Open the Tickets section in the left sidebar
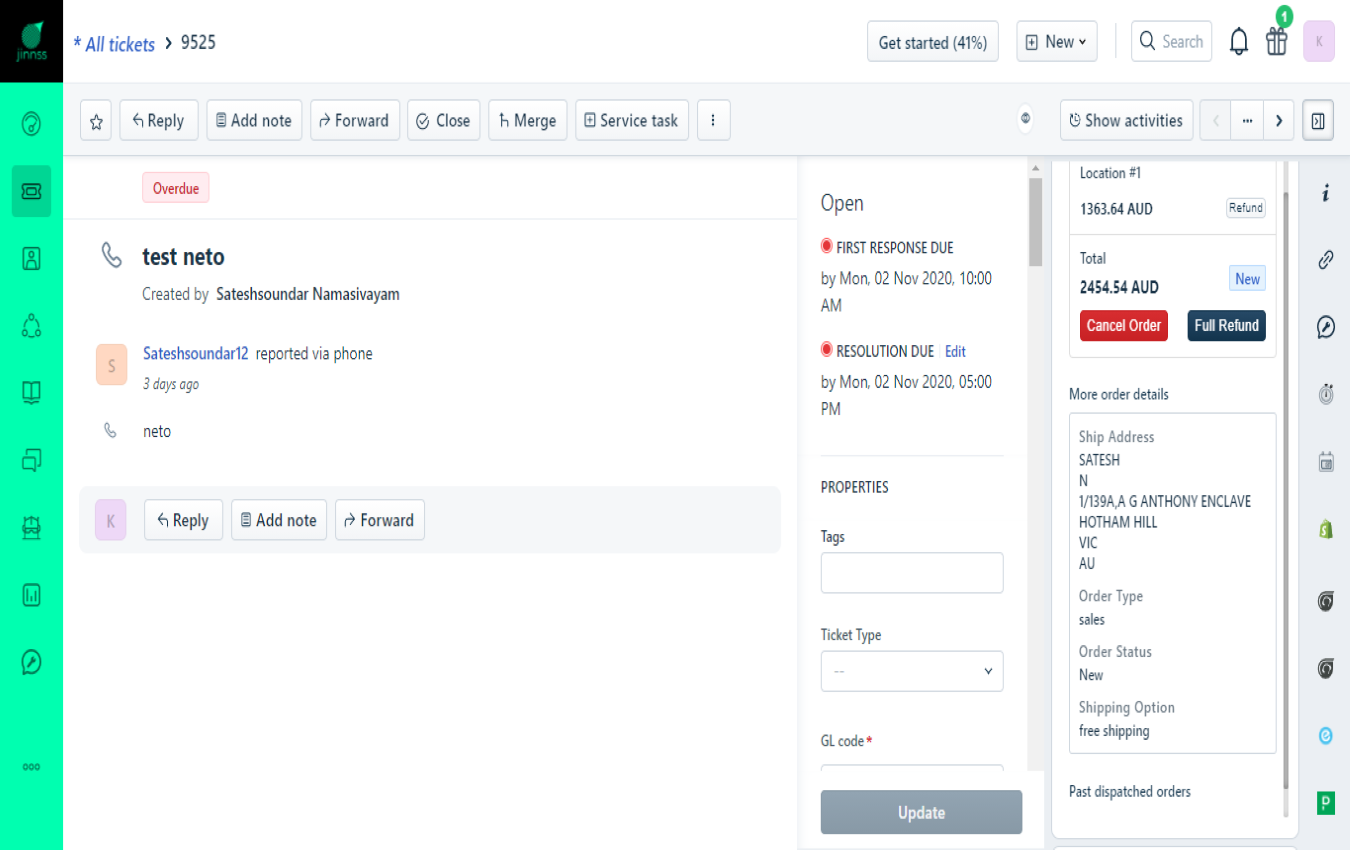 [x=31, y=190]
